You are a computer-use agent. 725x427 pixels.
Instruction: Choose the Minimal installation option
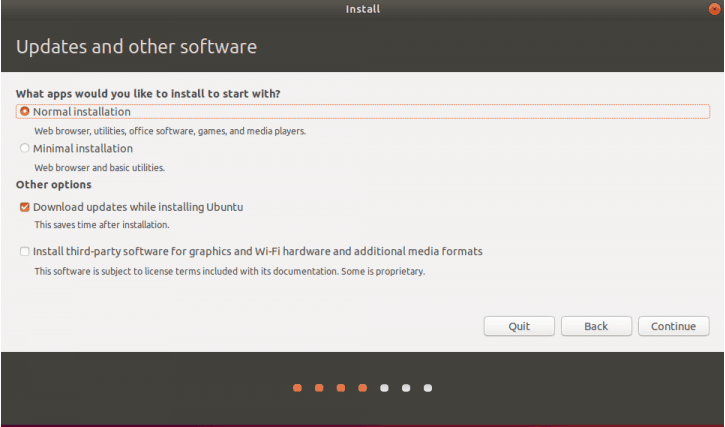[25, 148]
